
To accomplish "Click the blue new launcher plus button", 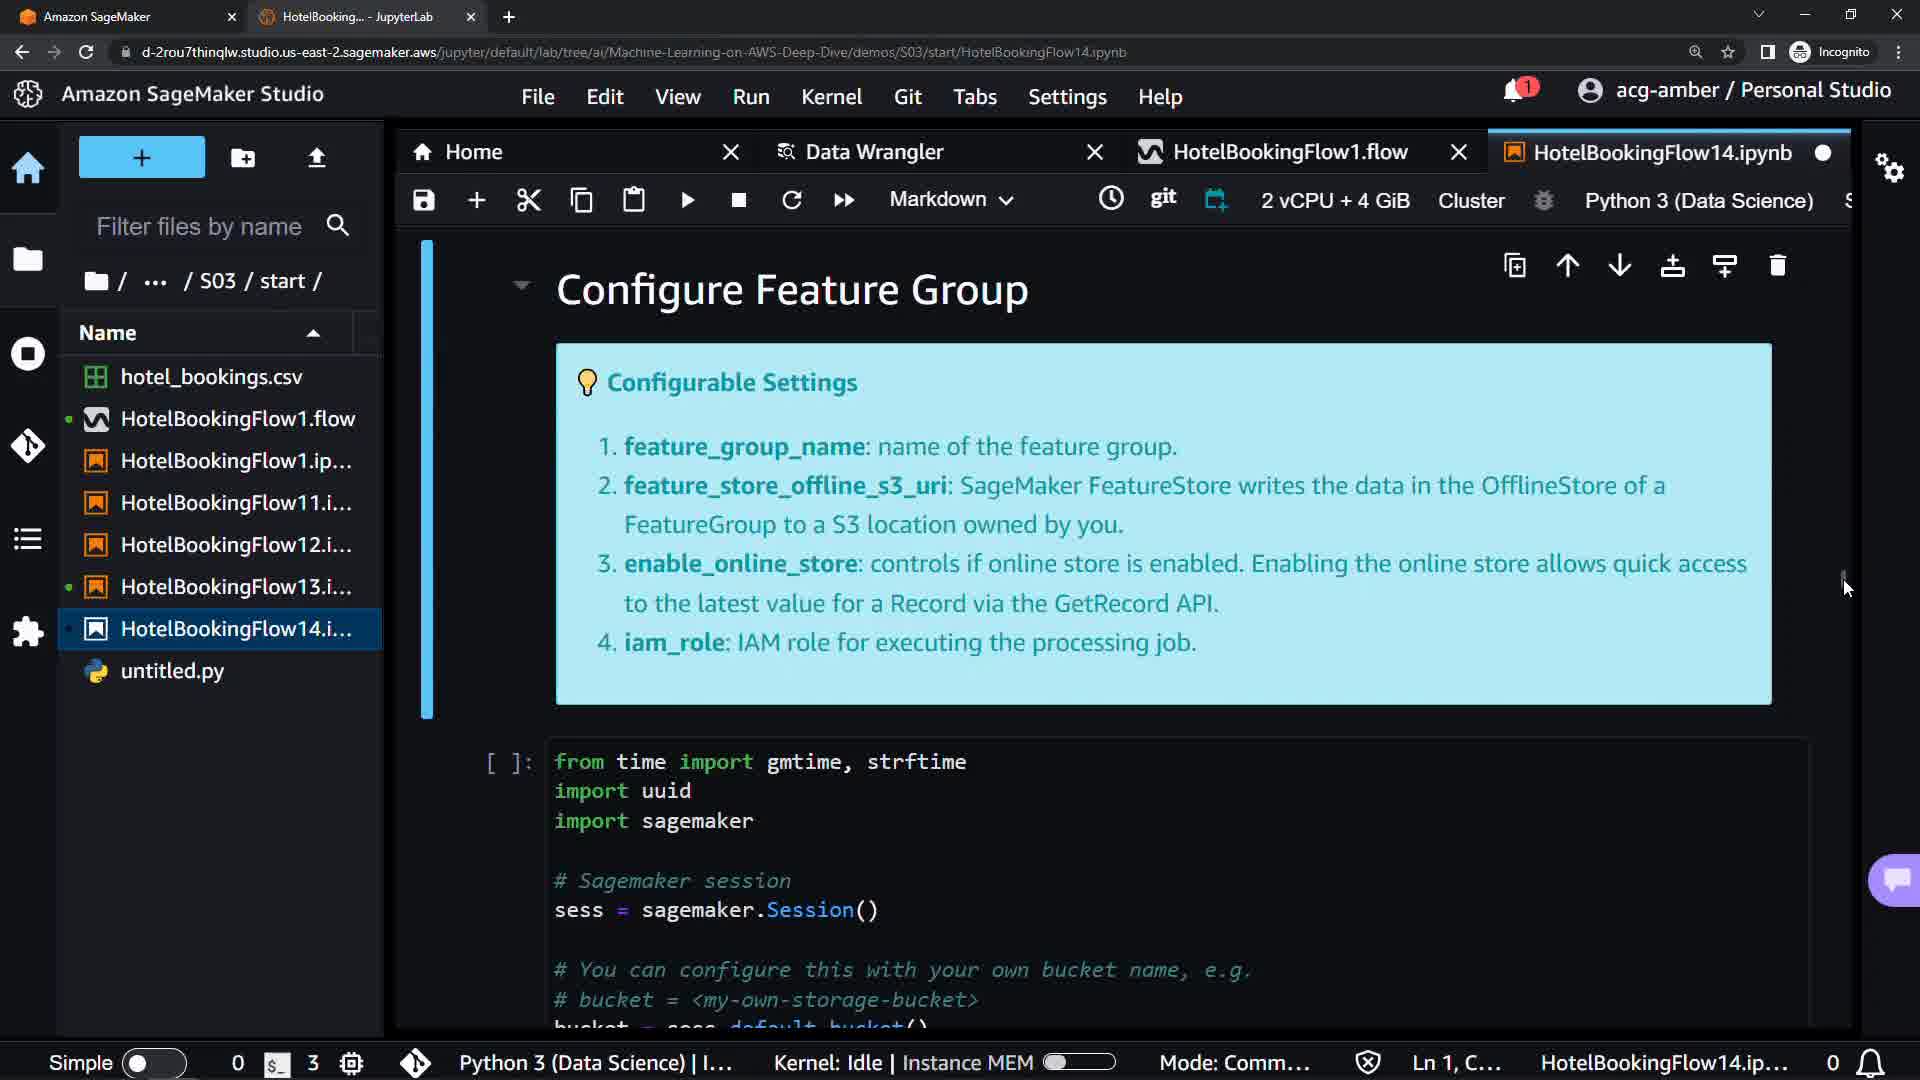I will click(x=142, y=158).
